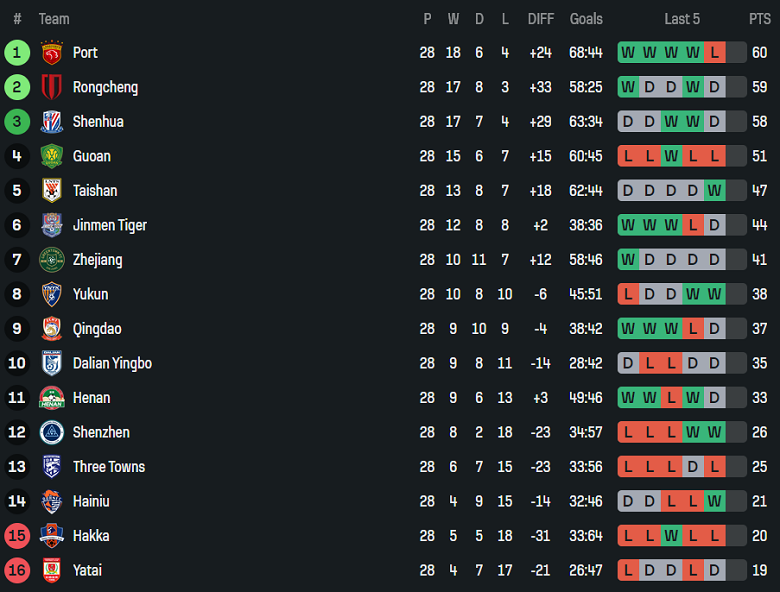780x592 pixels.
Task: Click the red position 16 badge
Action: pos(17,571)
